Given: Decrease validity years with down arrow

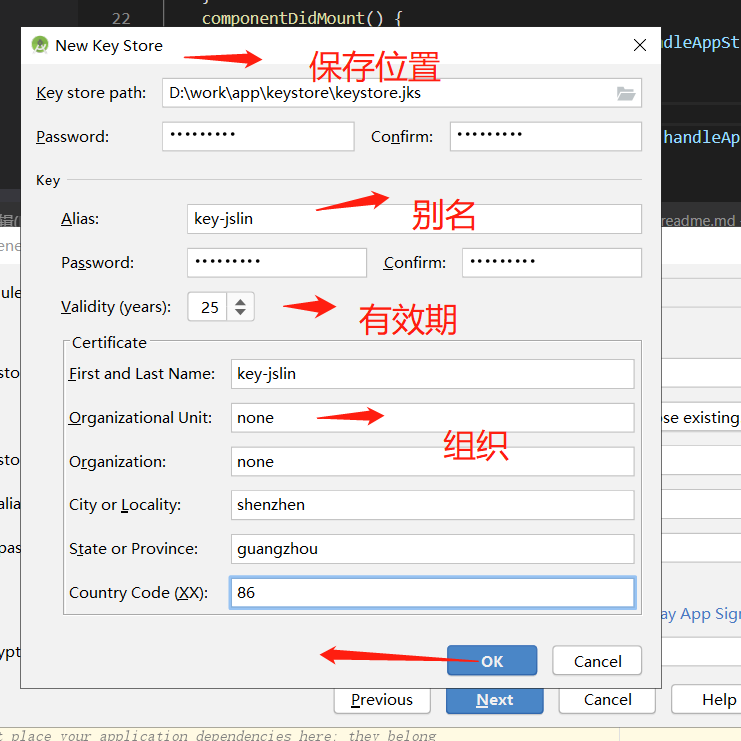Looking at the screenshot, I should (x=241, y=312).
